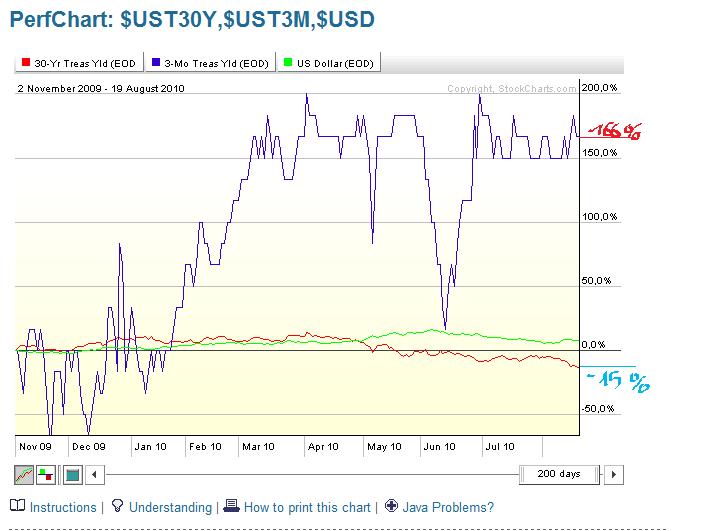Open How to print this chart link

(x=307, y=508)
